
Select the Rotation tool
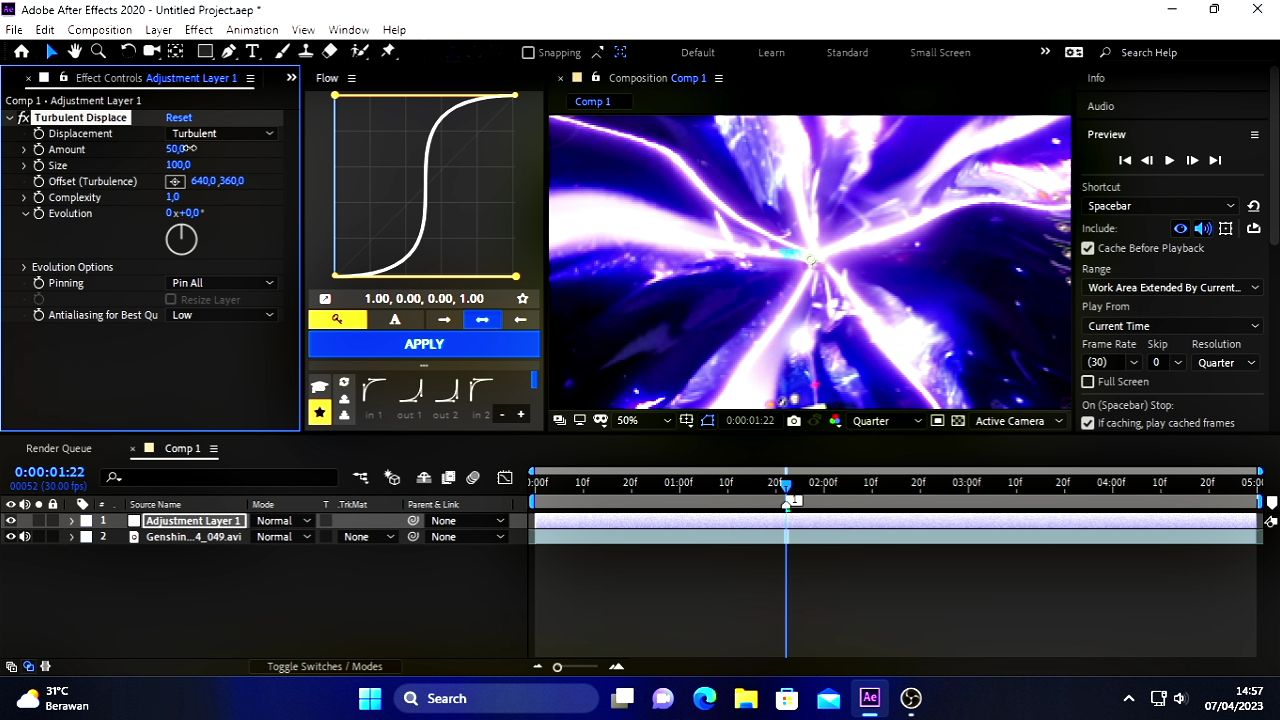pyautogui.click(x=128, y=52)
